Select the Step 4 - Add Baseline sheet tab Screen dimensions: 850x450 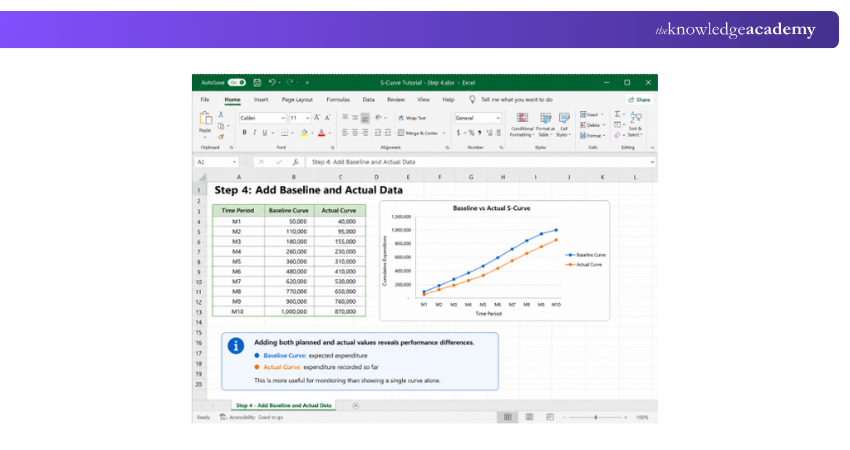pos(284,406)
